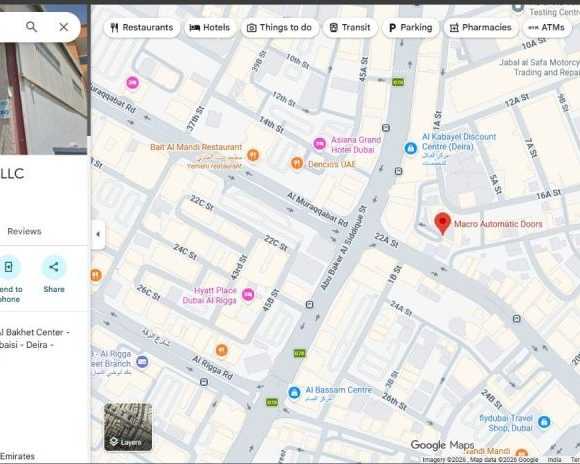This screenshot has width=580, height=464.
Task: Click the Share icon button
Action: (54, 267)
